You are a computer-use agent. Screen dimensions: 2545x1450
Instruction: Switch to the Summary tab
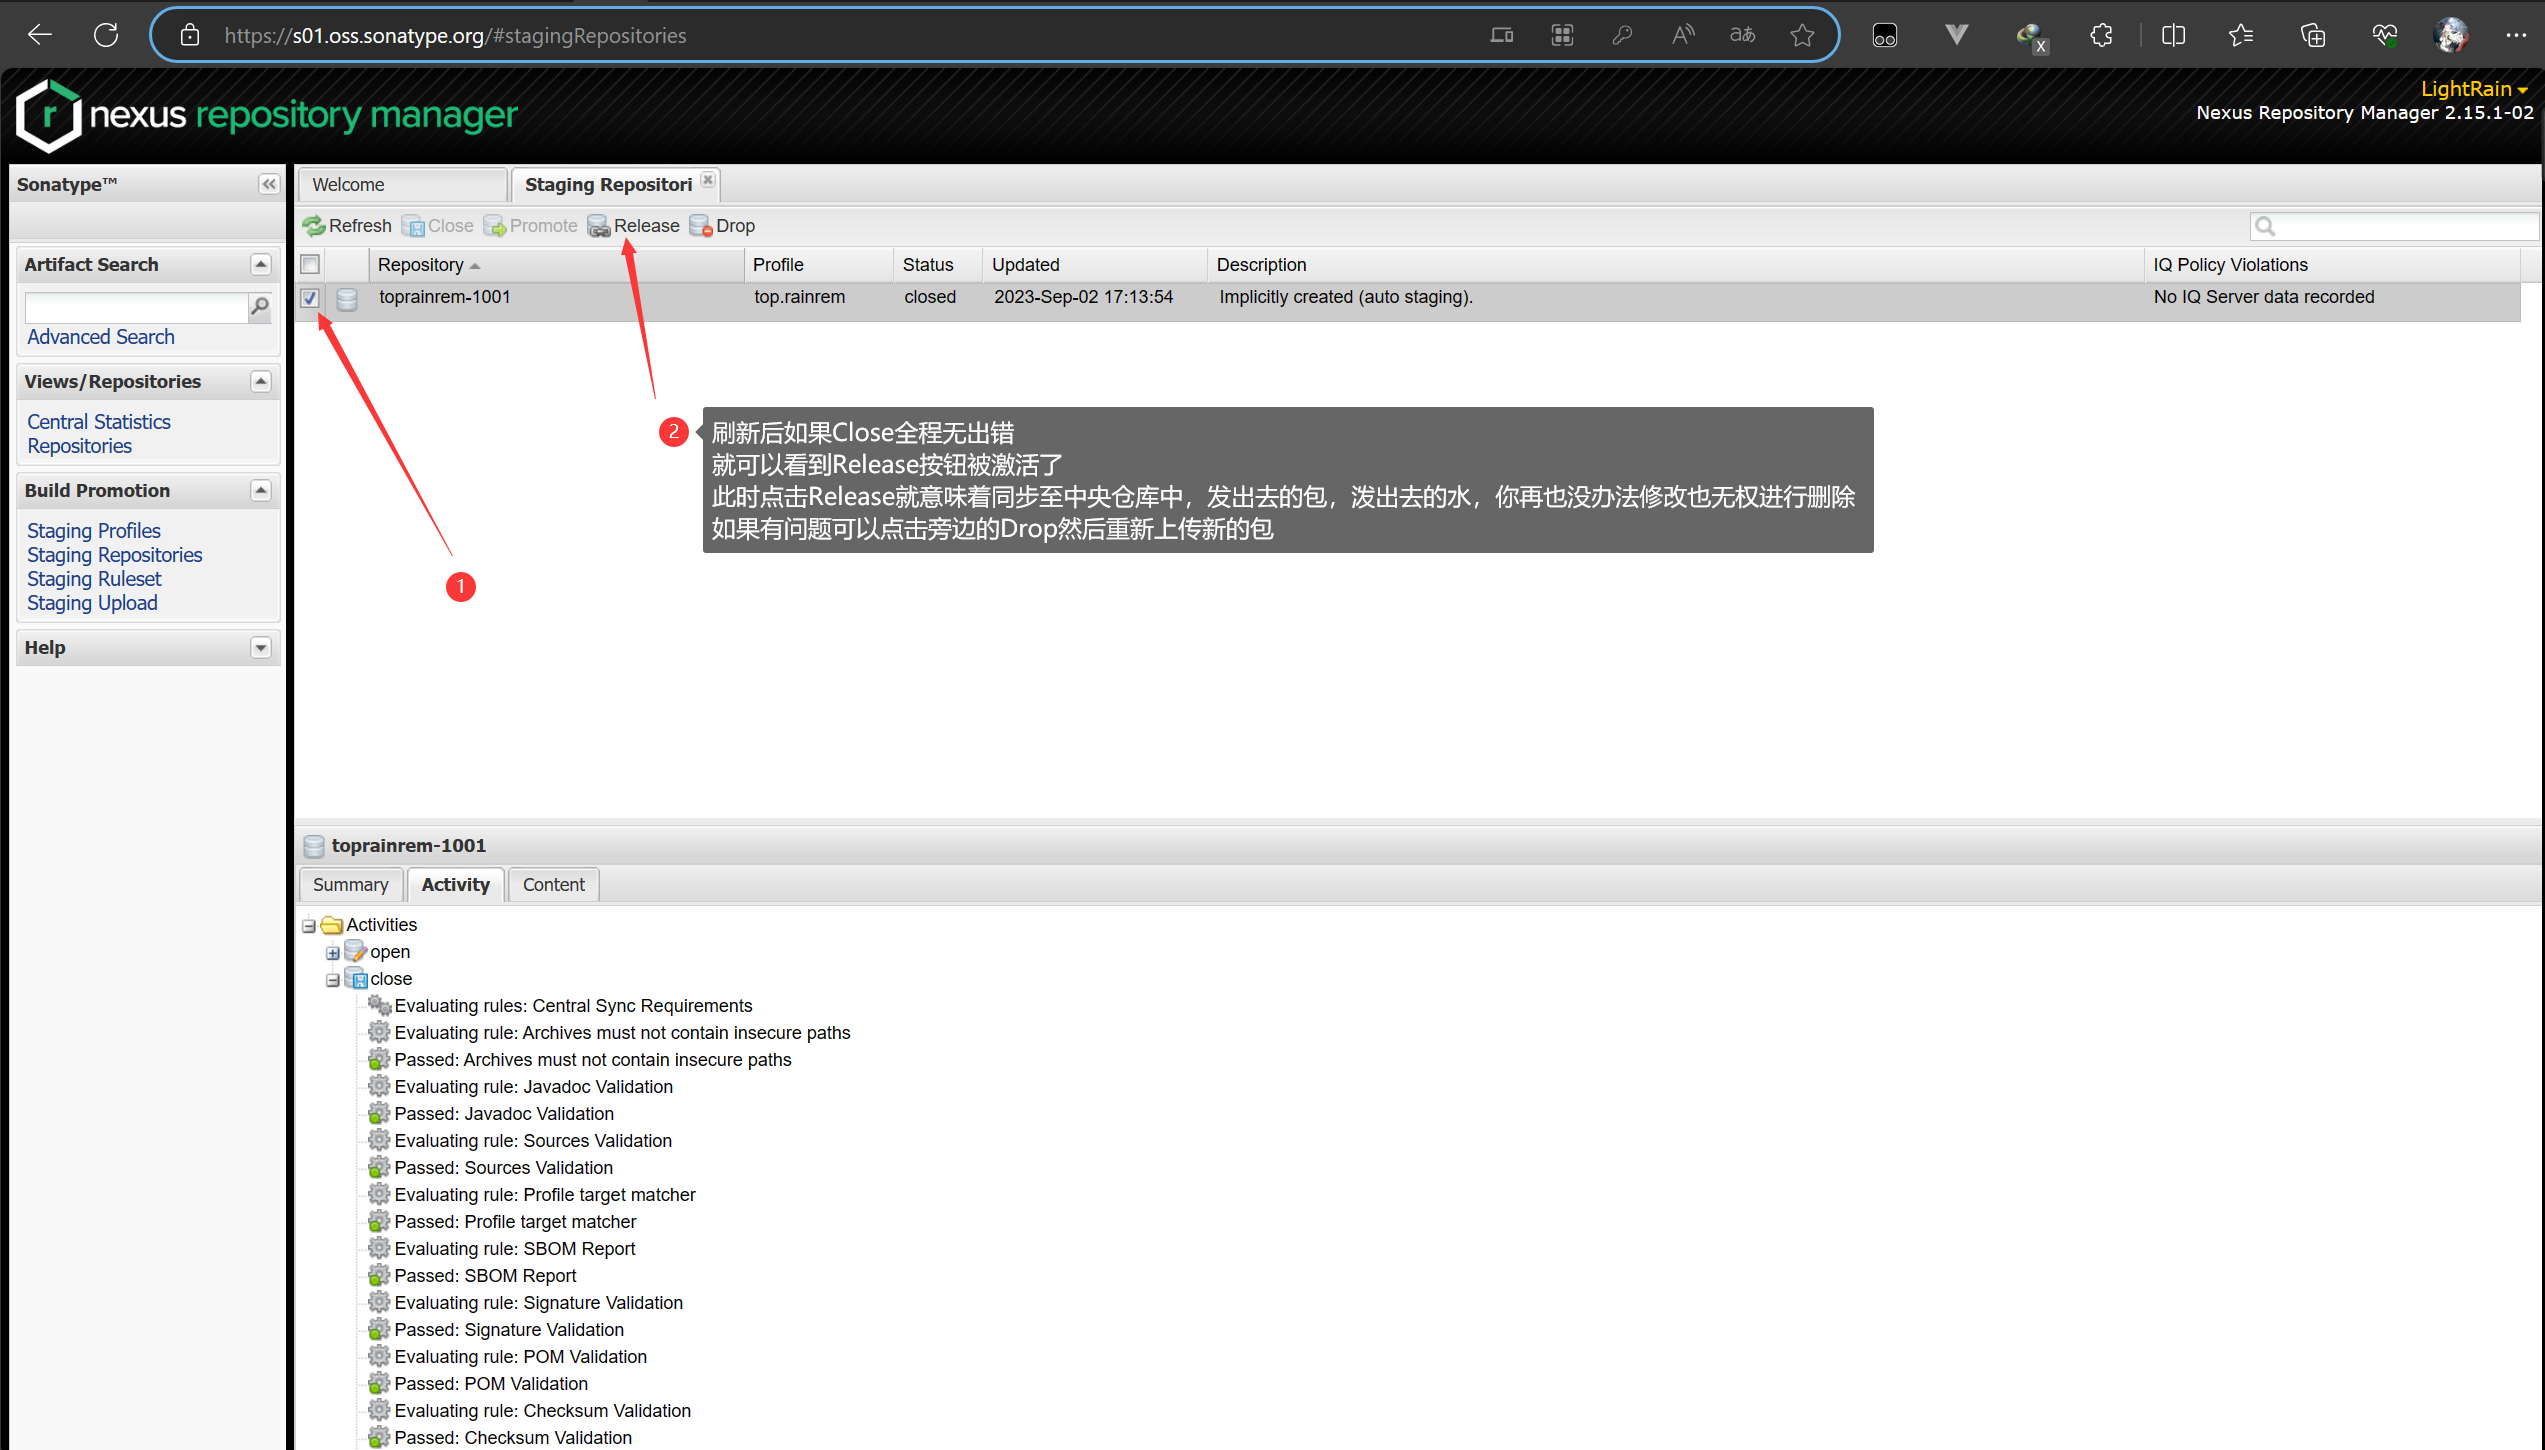coord(350,885)
